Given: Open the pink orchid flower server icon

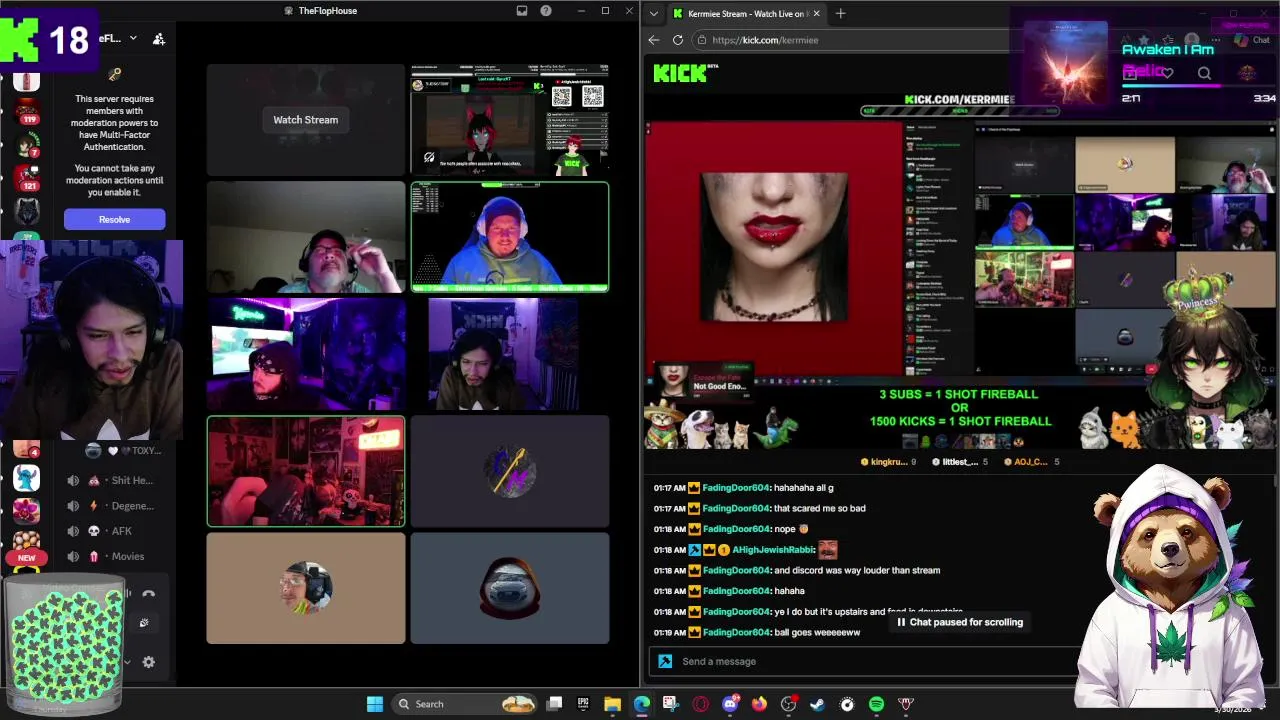Looking at the screenshot, I should pyautogui.click(x=27, y=510).
